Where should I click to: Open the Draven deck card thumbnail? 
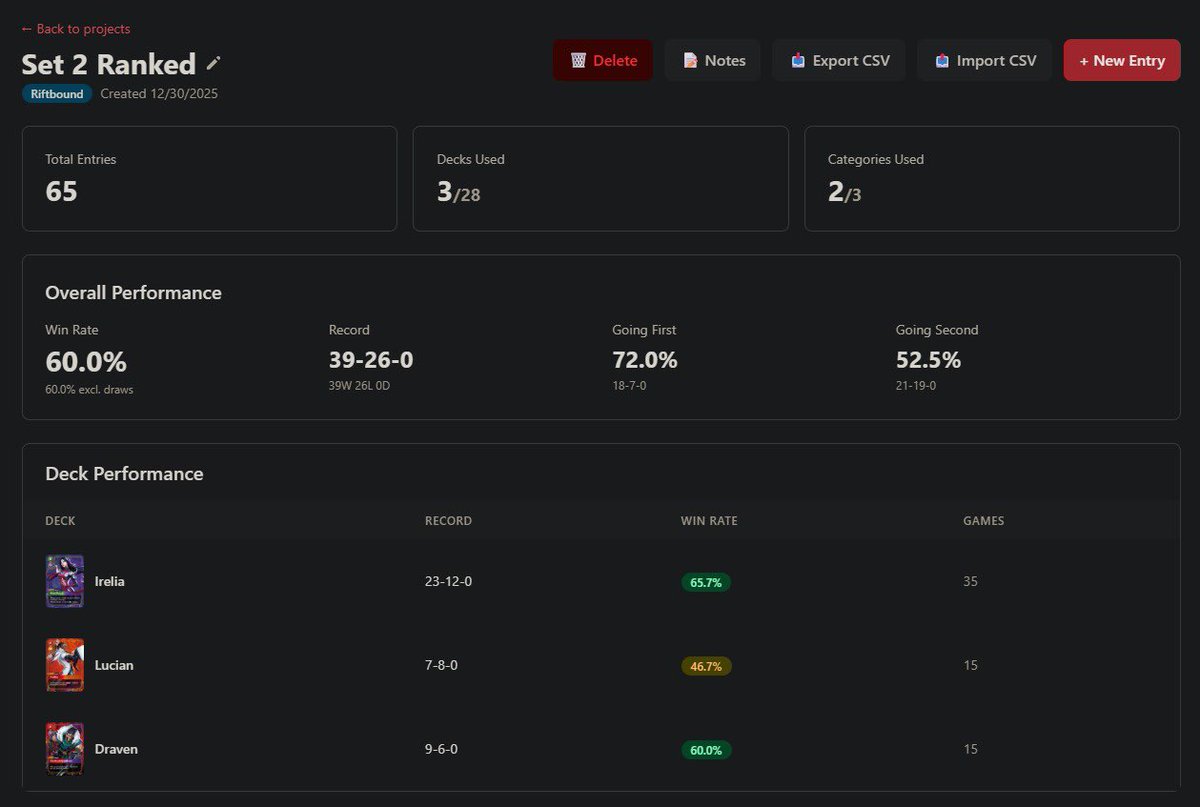65,749
